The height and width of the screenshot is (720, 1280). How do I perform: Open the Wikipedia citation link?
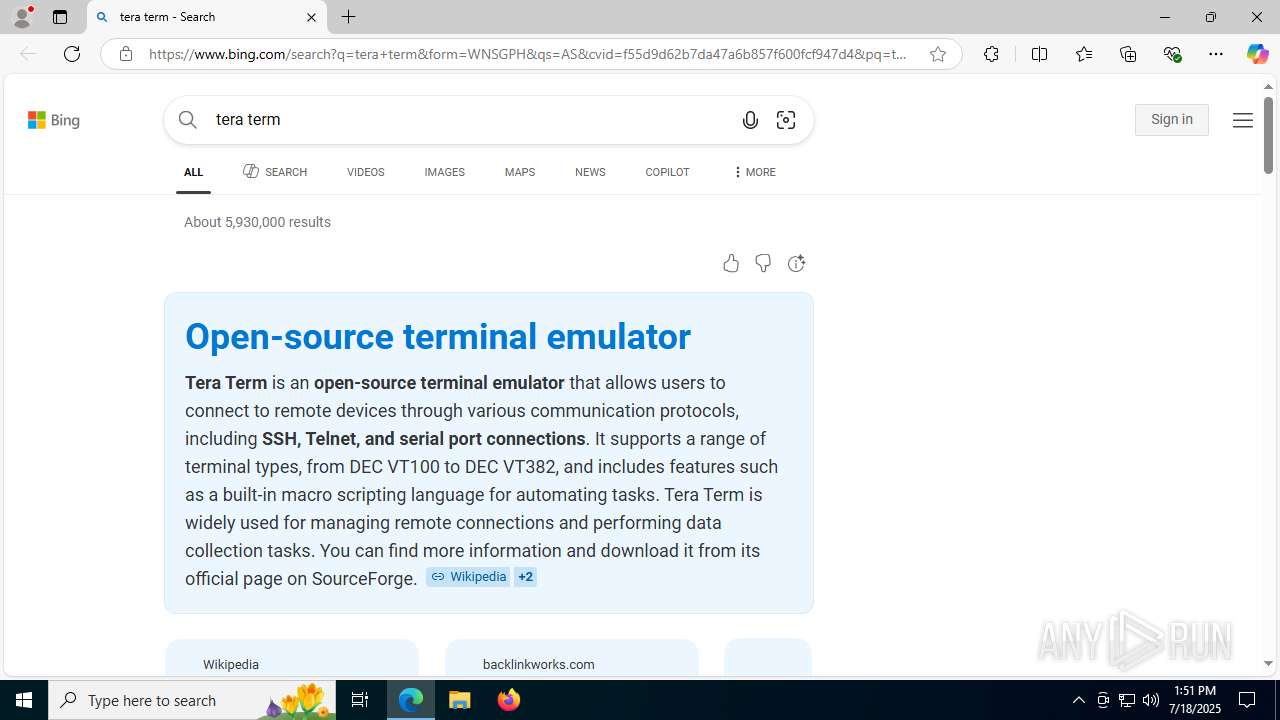click(x=468, y=577)
